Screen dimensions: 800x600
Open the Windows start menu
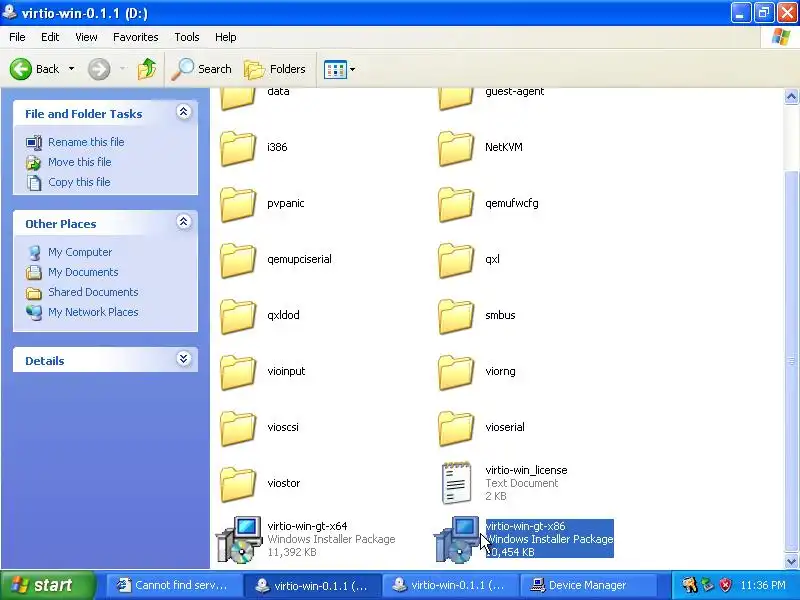click(x=48, y=585)
